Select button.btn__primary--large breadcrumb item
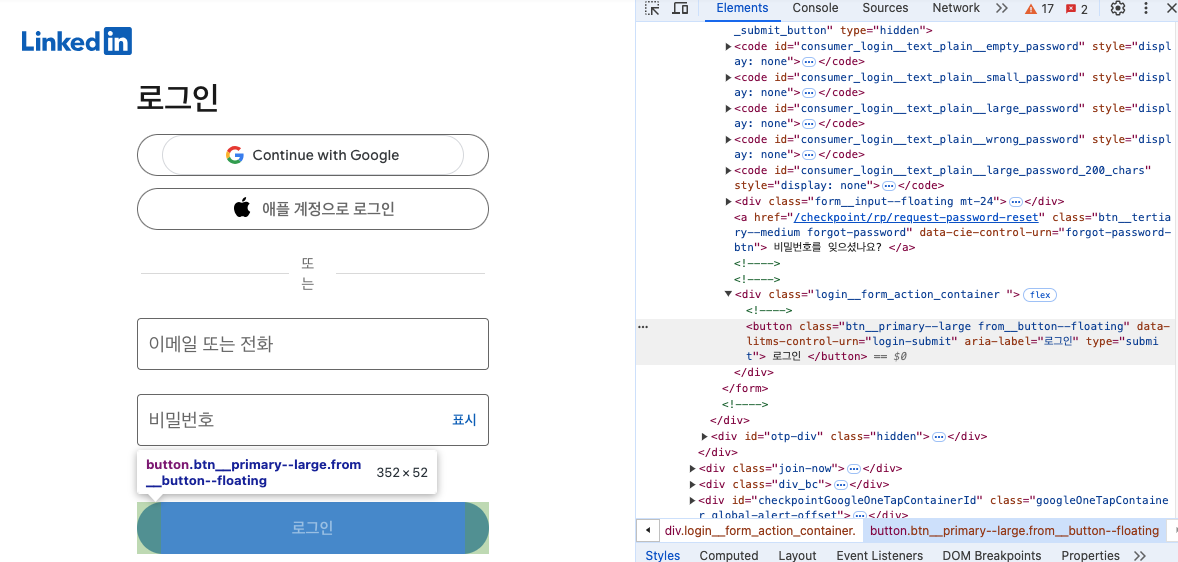Image resolution: width=1178 pixels, height=562 pixels. click(x=1014, y=530)
